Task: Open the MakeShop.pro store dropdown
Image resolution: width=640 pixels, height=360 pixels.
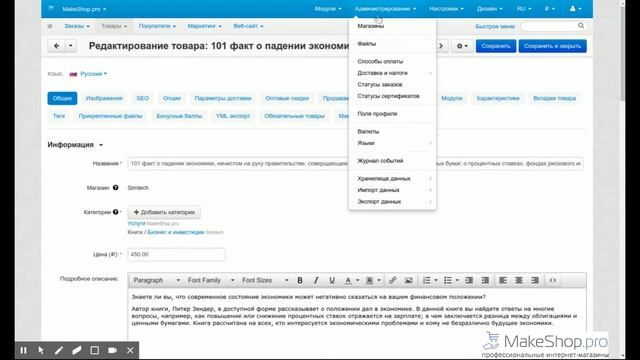Action: 84,9
